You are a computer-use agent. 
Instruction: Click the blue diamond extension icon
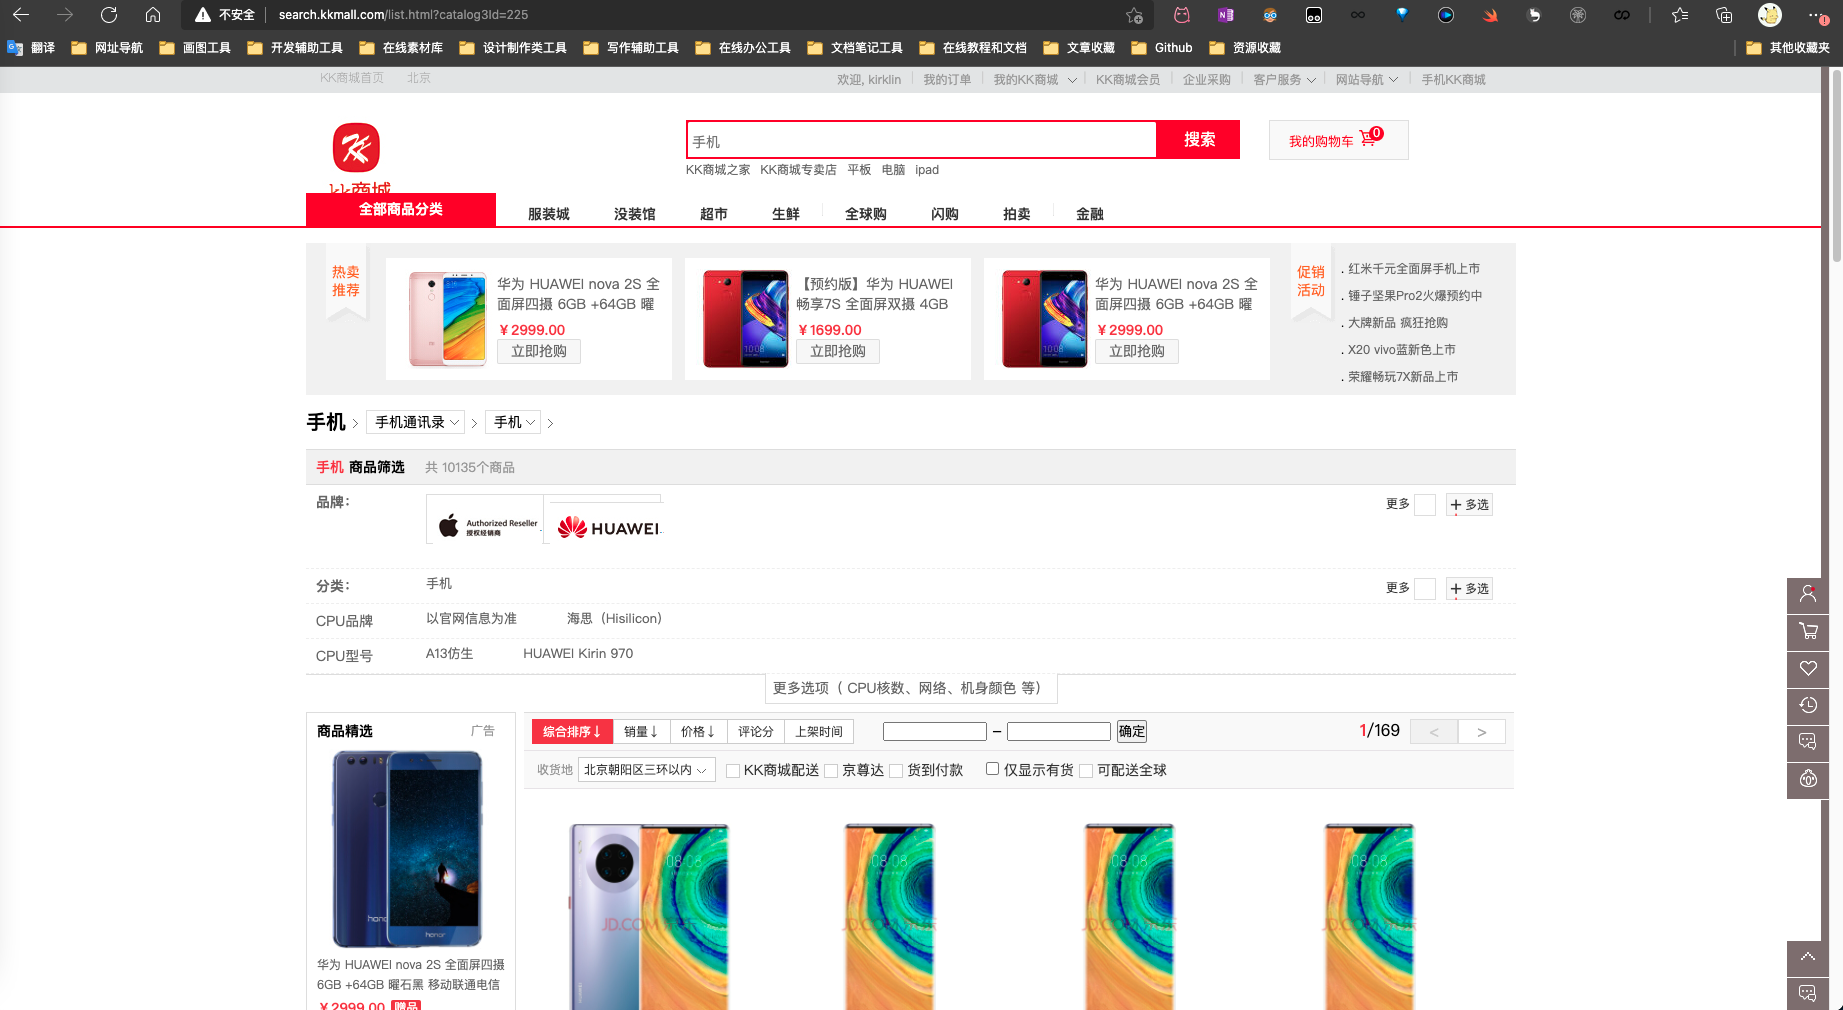click(1402, 15)
